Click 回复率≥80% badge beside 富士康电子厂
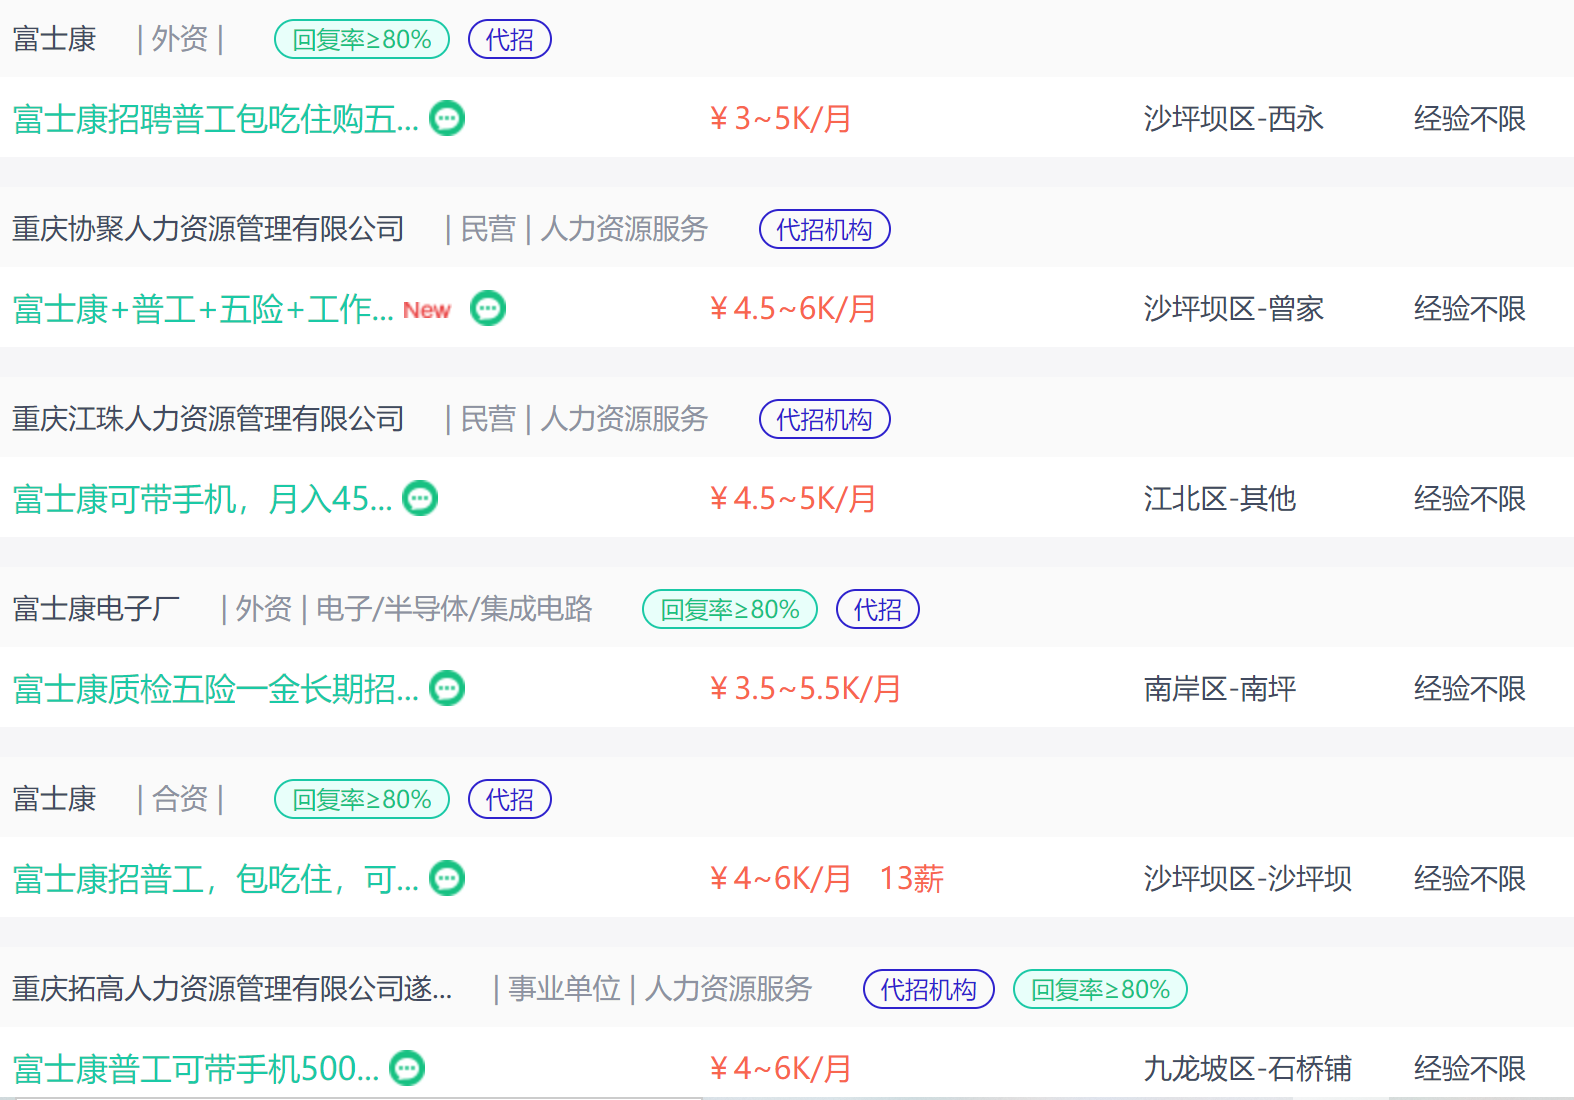Image resolution: width=1574 pixels, height=1100 pixels. tap(730, 610)
